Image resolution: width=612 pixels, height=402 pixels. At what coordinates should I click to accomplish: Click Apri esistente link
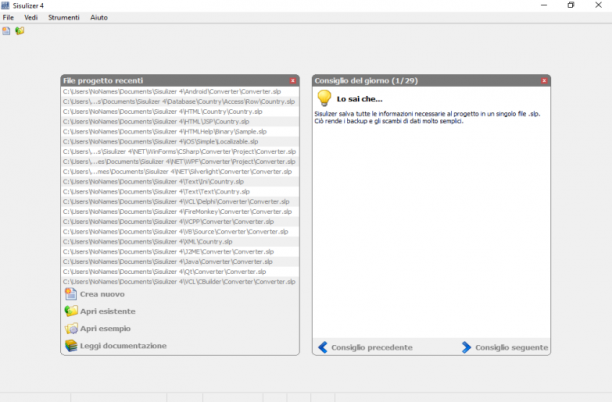pyautogui.click(x=108, y=311)
